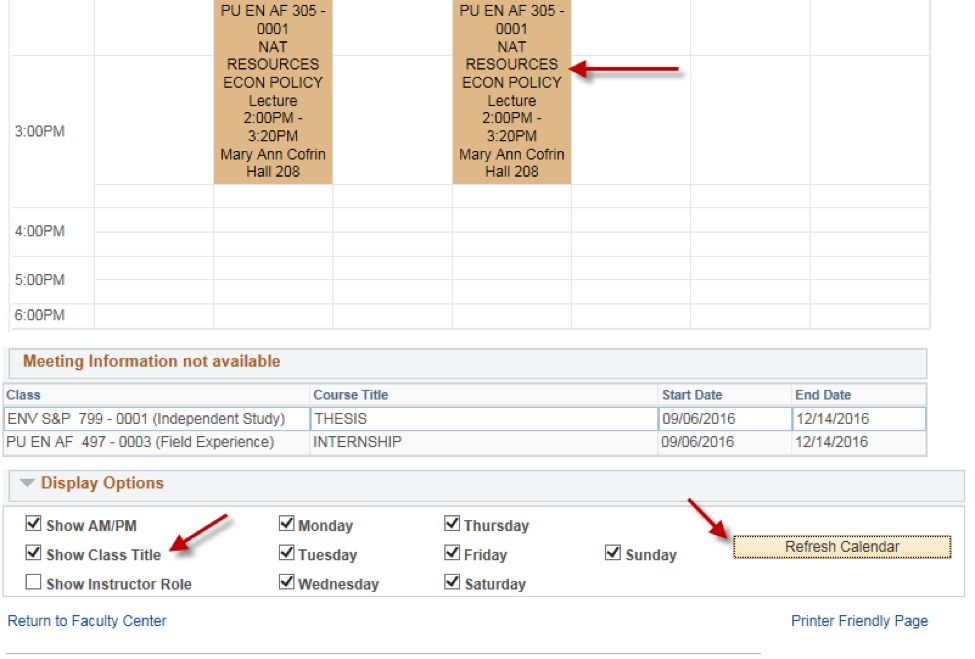The width and height of the screenshot is (975, 659).
Task: Select the PU EN AF 497 Field Experience row
Action: pos(140,442)
